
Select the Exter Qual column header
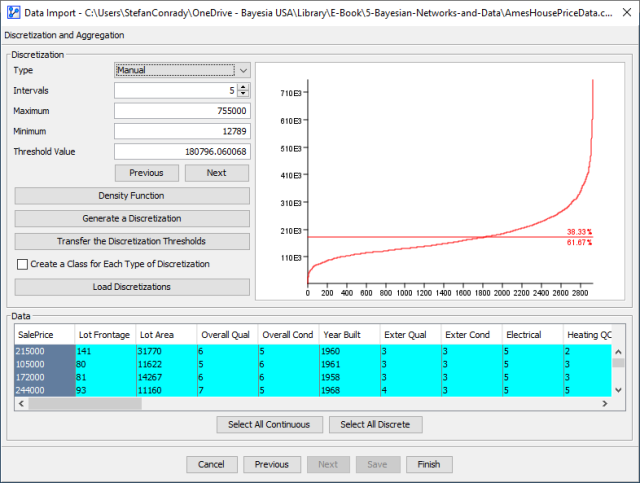[x=410, y=335]
